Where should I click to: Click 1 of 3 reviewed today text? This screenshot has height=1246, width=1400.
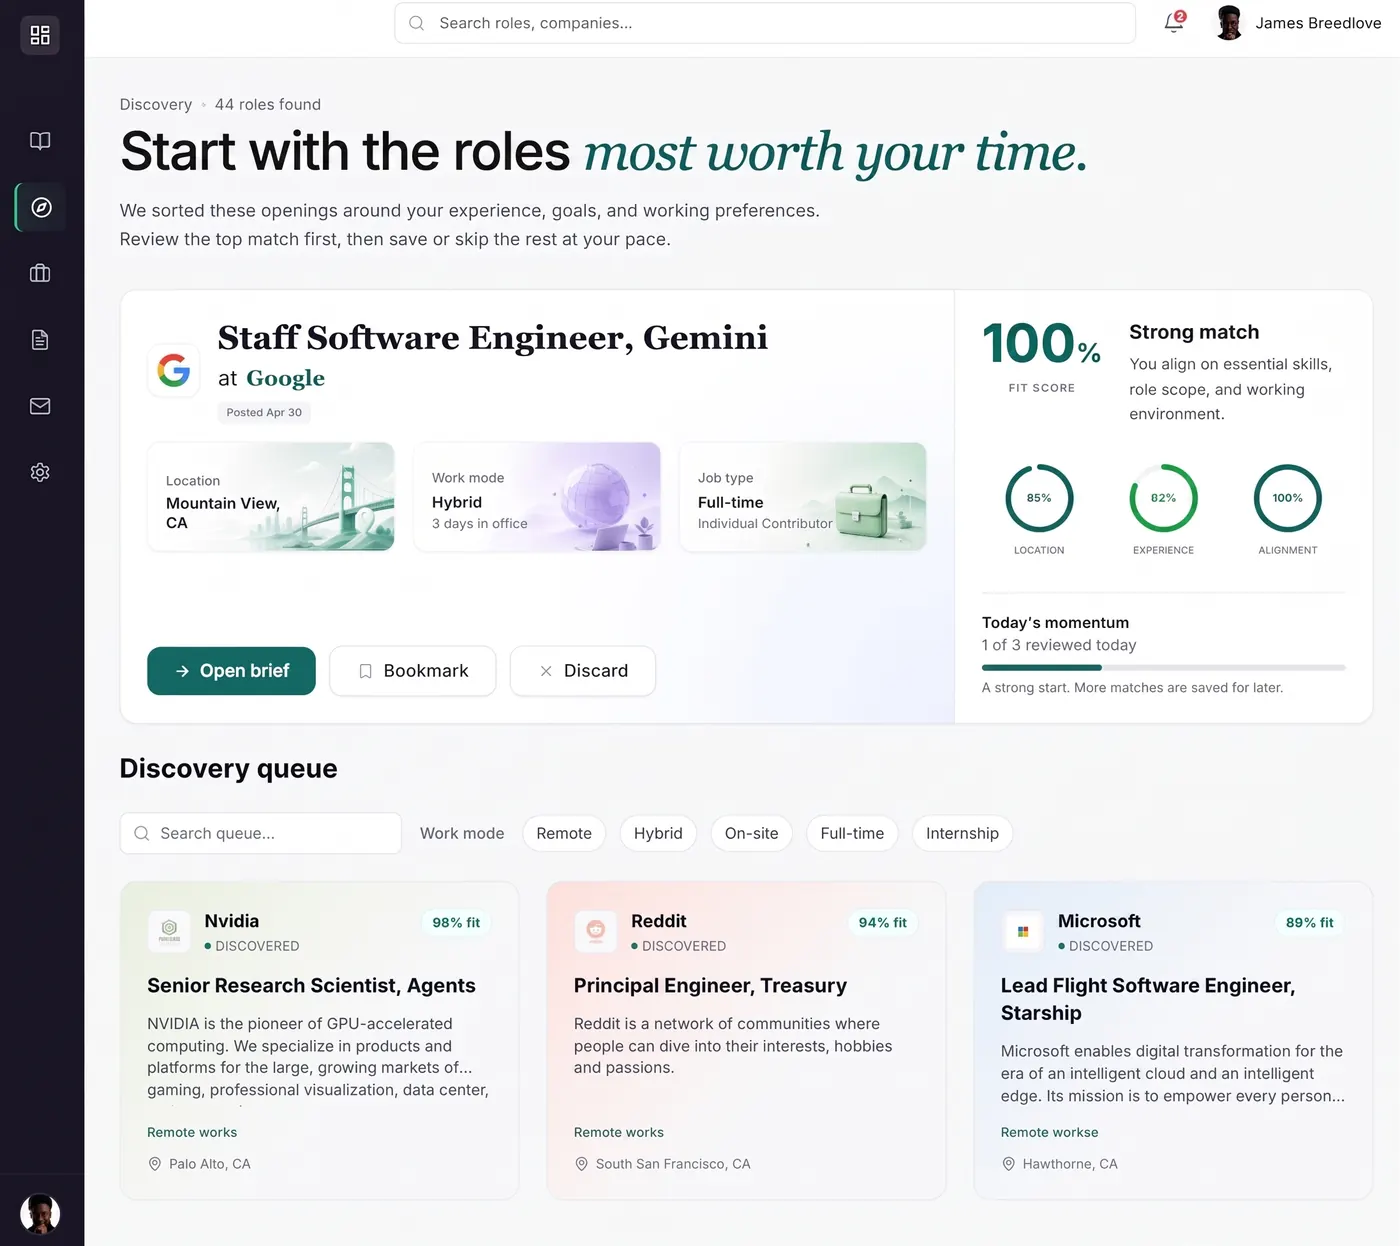click(x=1059, y=645)
